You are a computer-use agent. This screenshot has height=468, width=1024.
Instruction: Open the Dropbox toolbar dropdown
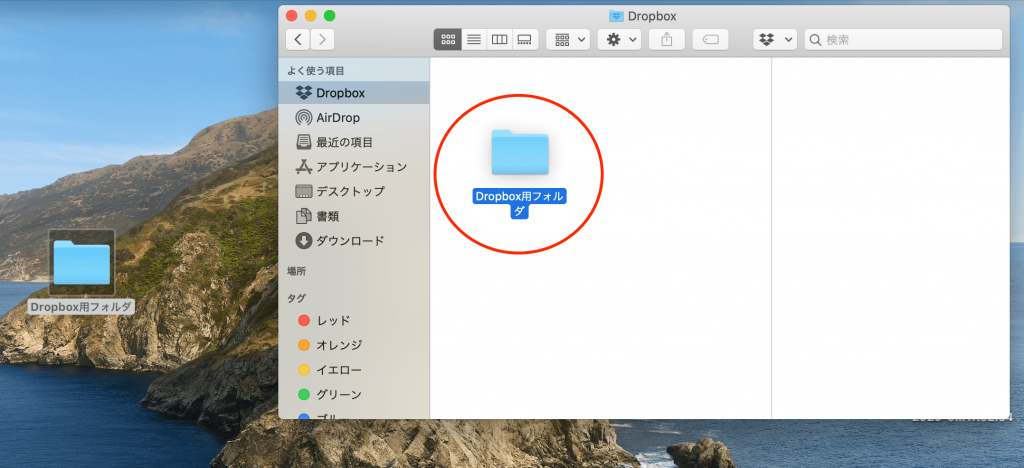(775, 40)
